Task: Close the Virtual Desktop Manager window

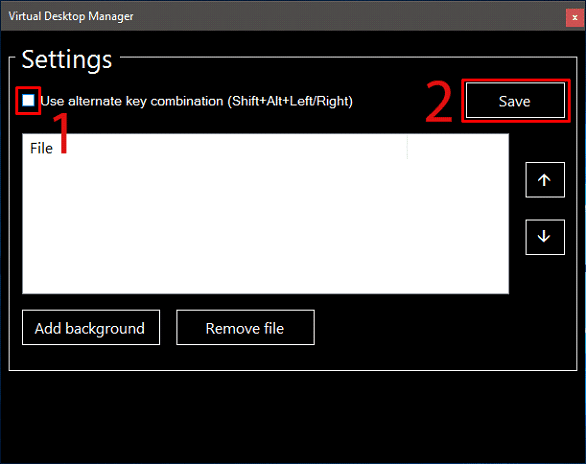Action: coord(574,17)
